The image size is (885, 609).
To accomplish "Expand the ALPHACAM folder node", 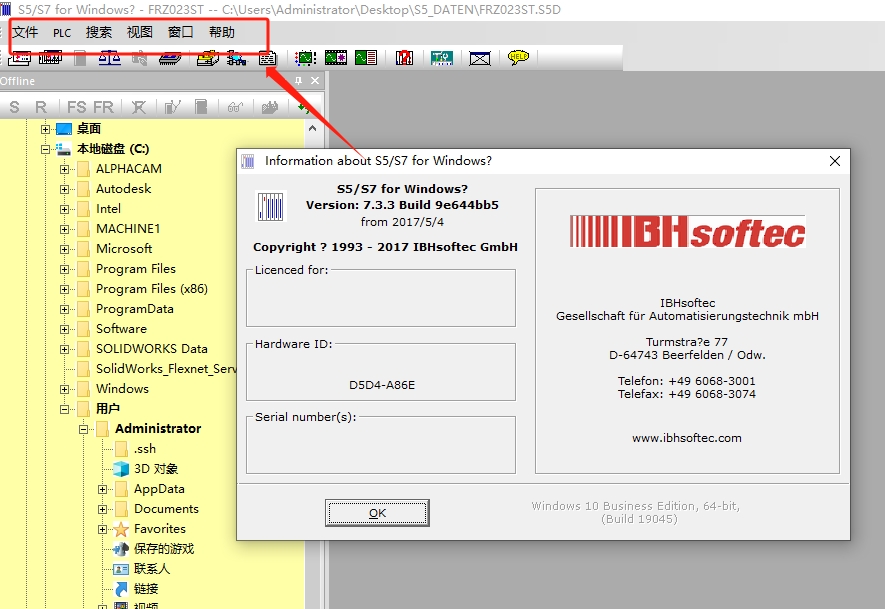I will [x=65, y=169].
